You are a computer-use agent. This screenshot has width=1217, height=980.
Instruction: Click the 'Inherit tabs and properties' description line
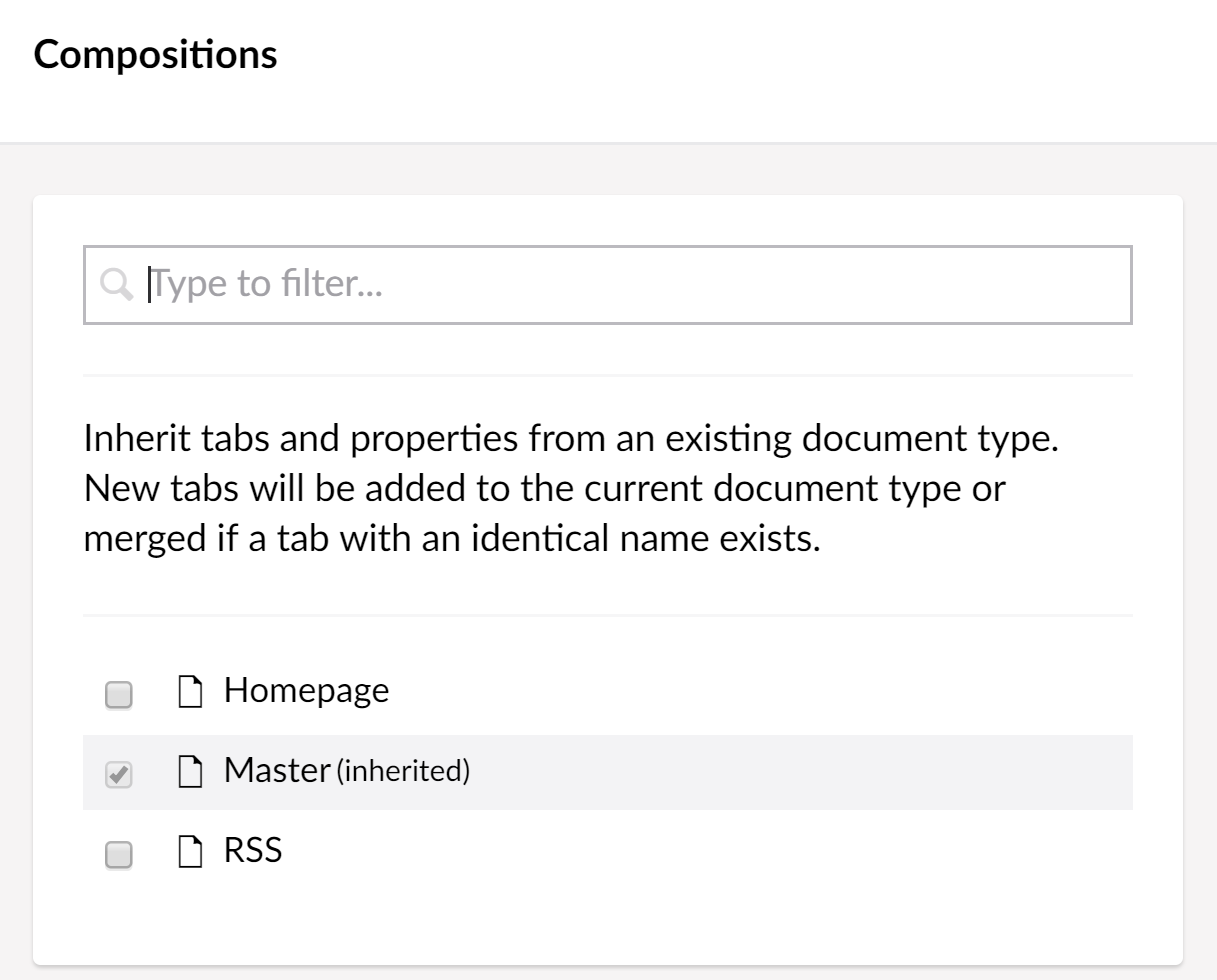[x=570, y=438]
